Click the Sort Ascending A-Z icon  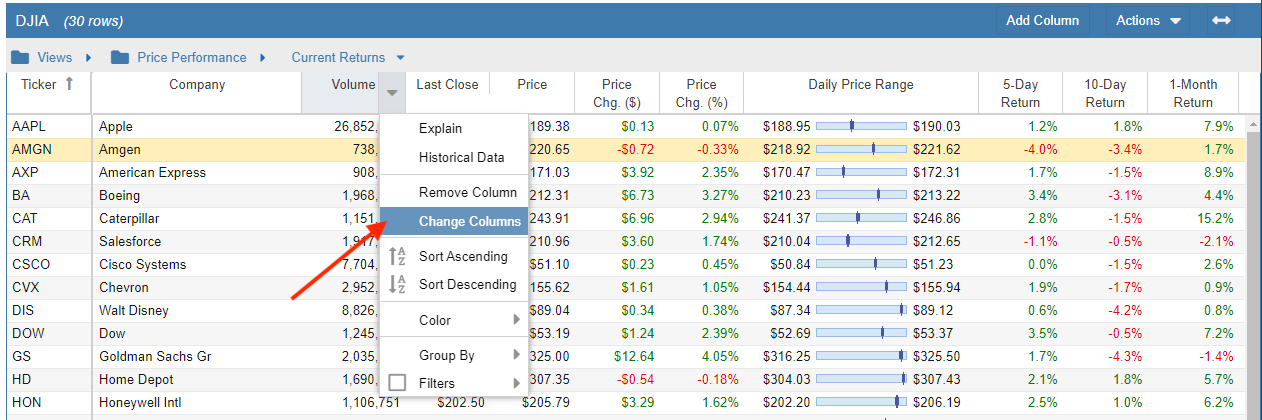397,256
